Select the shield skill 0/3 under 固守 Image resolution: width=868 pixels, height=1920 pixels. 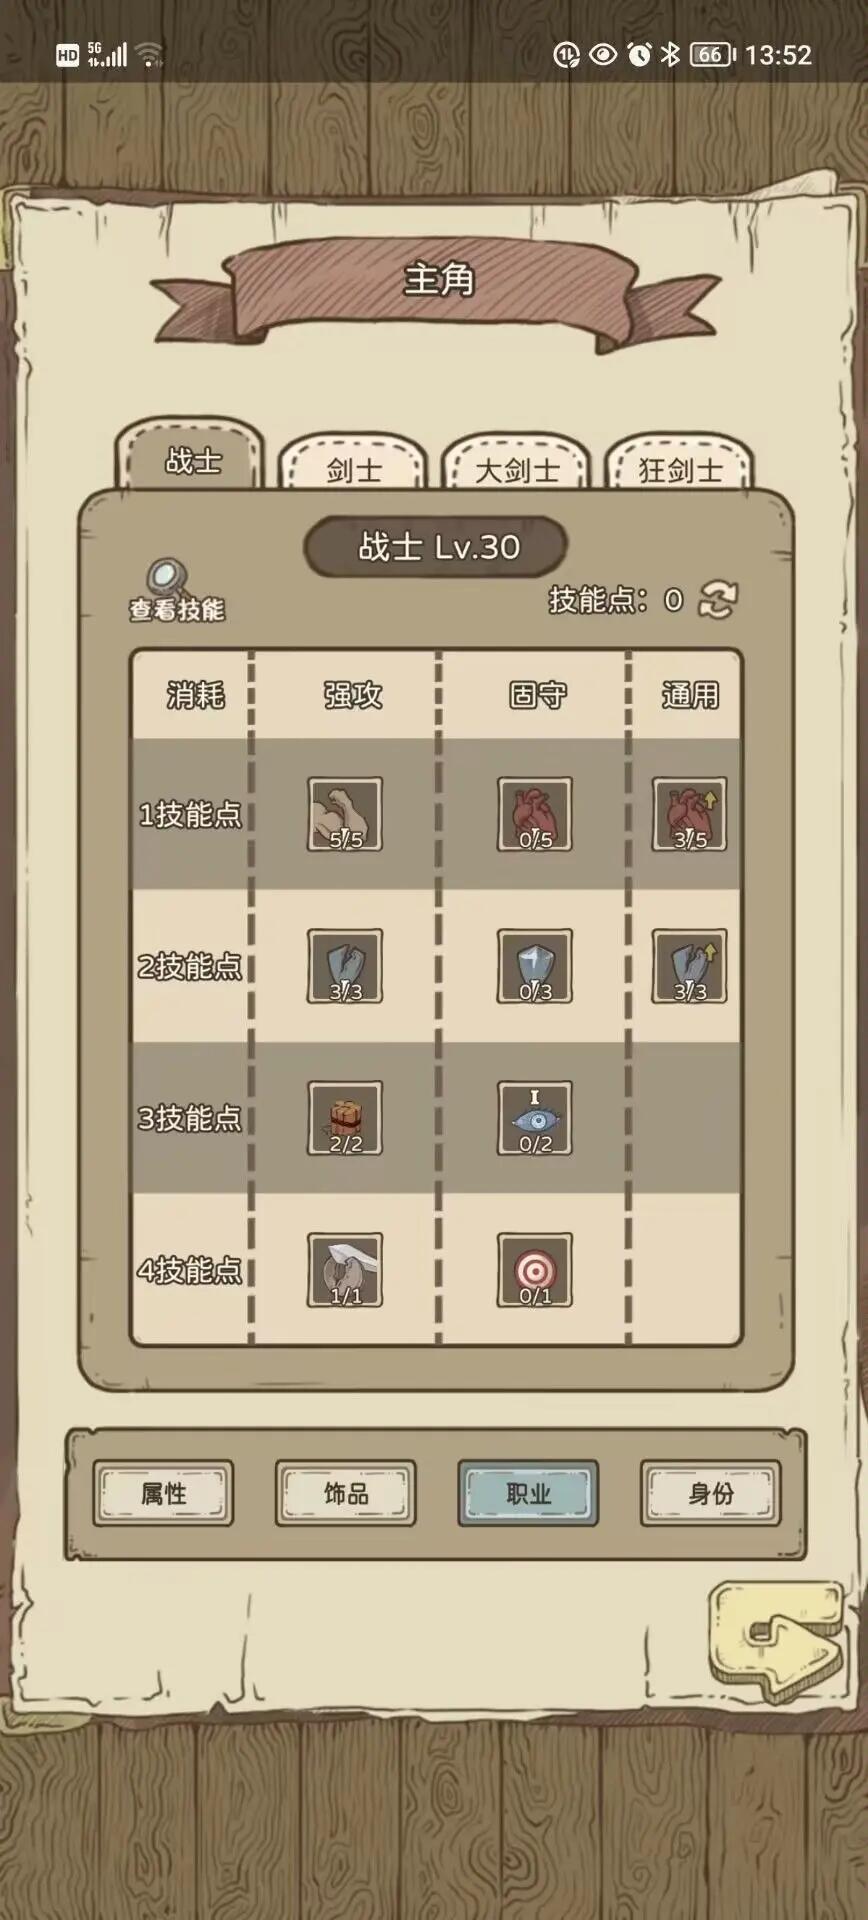[535, 966]
